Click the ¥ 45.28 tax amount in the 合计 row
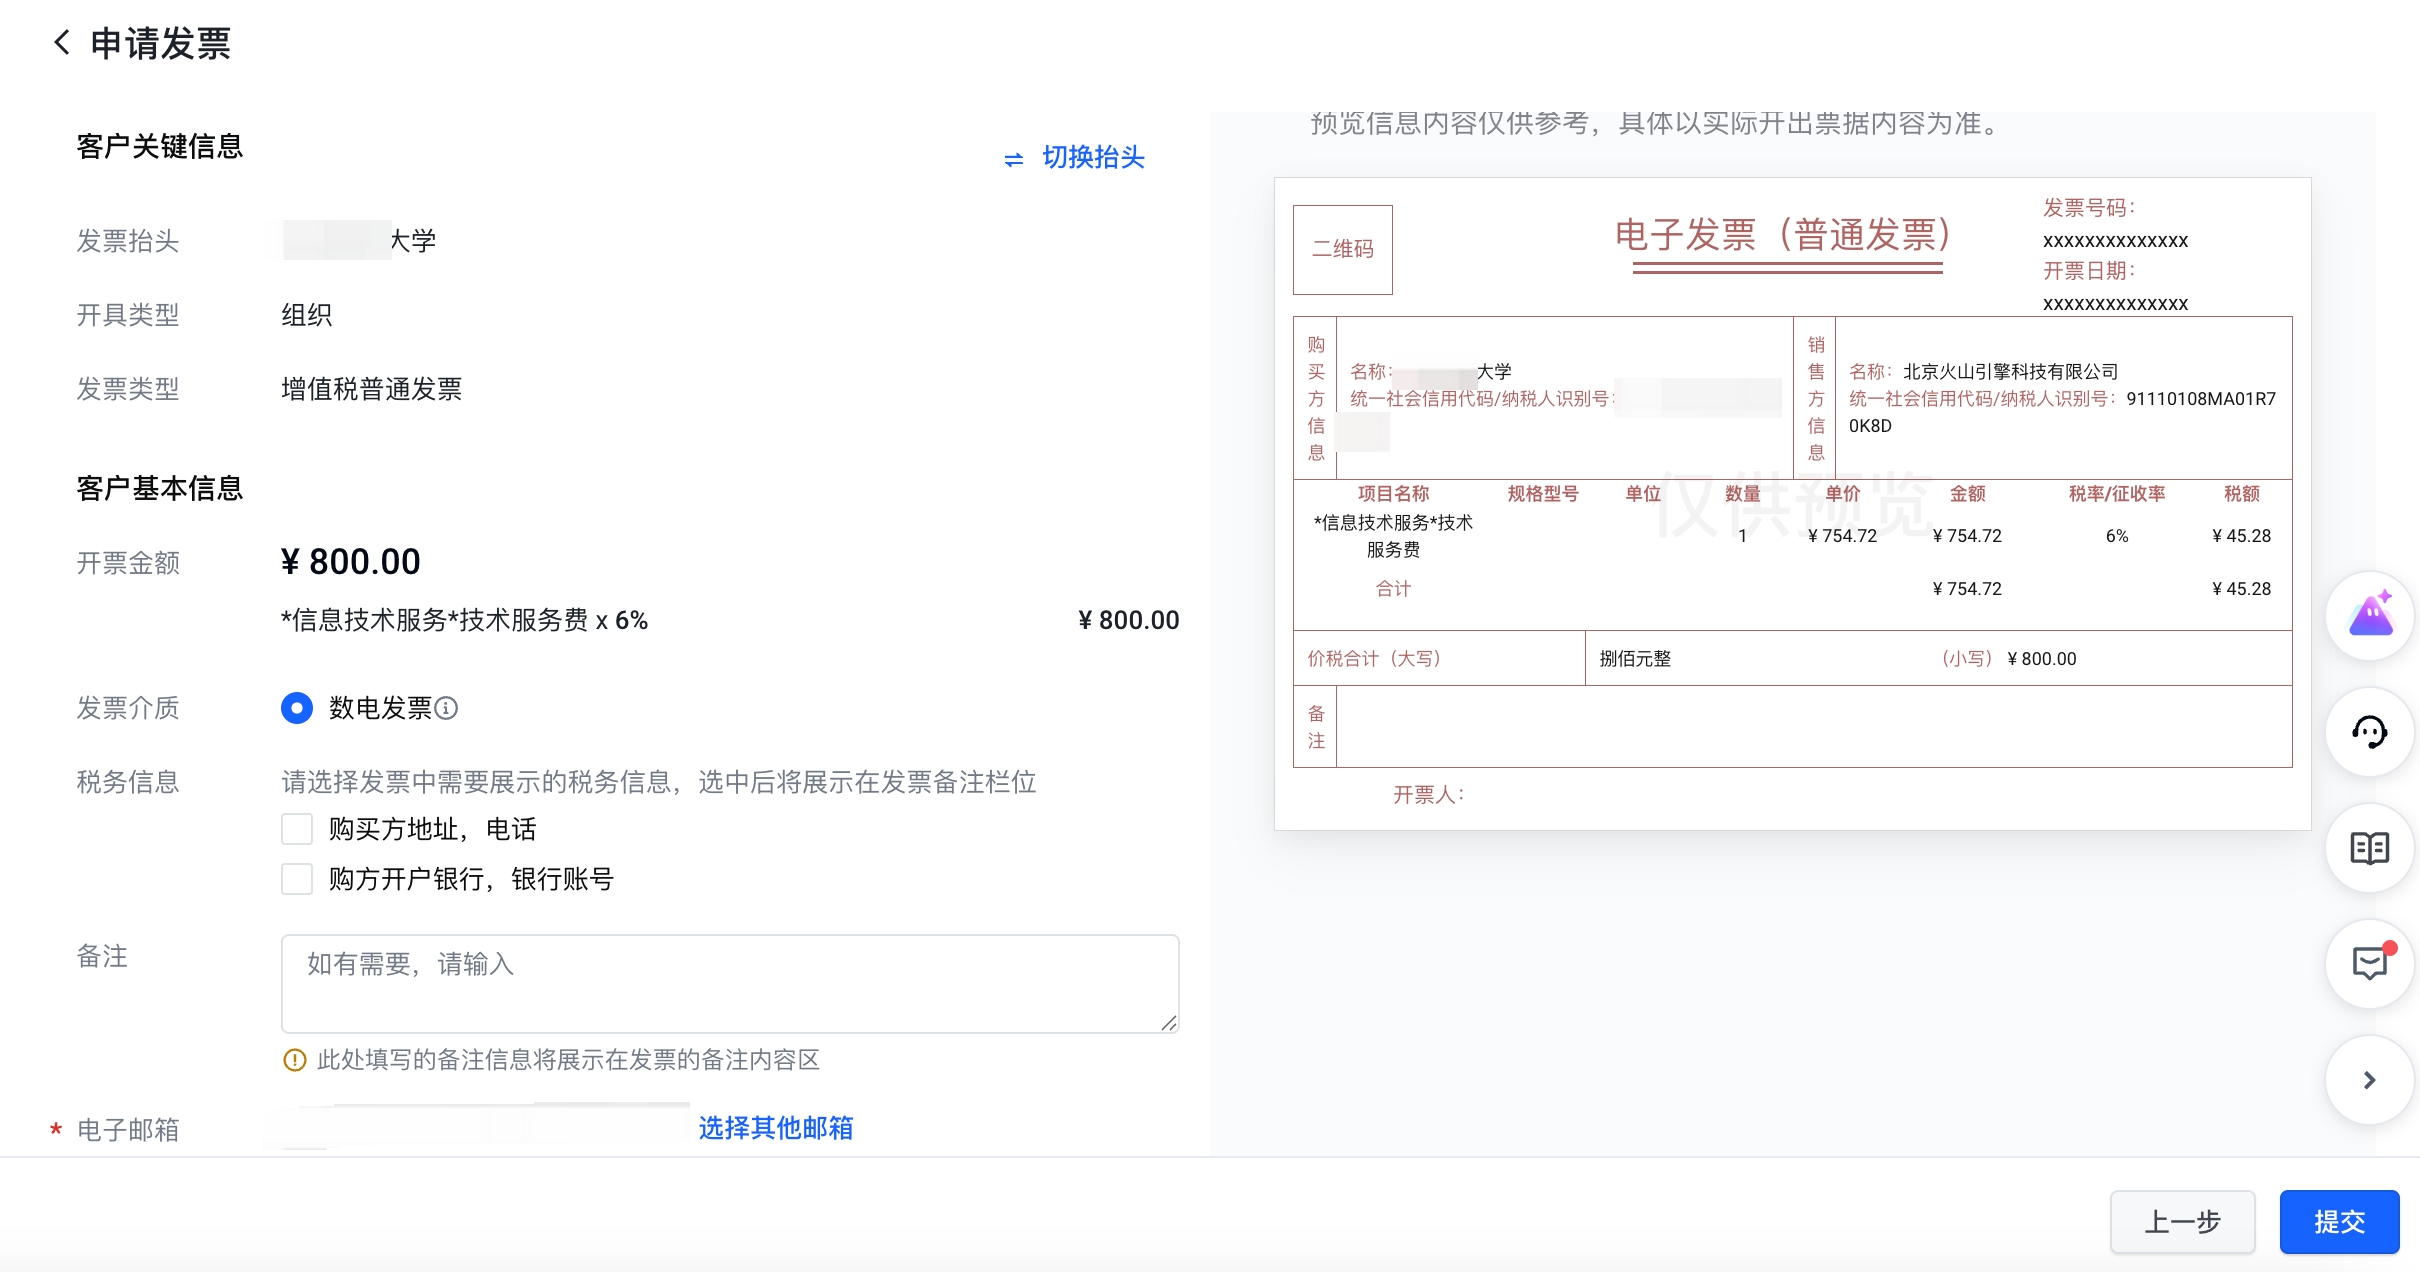This screenshot has height=1272, width=2420. tap(2241, 589)
